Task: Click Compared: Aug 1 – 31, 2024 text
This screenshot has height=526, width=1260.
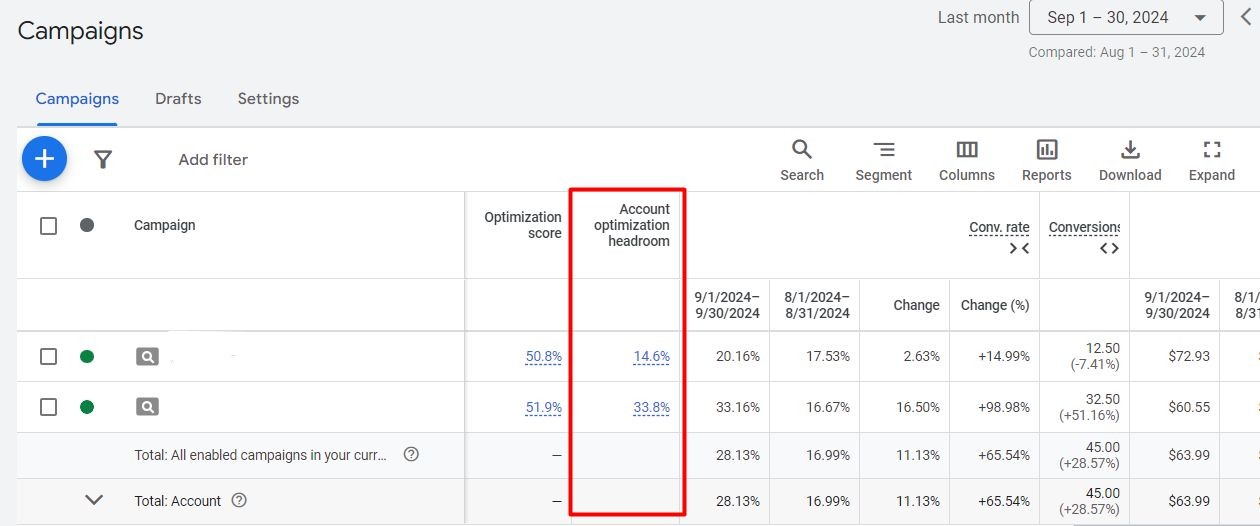Action: coord(1116,52)
